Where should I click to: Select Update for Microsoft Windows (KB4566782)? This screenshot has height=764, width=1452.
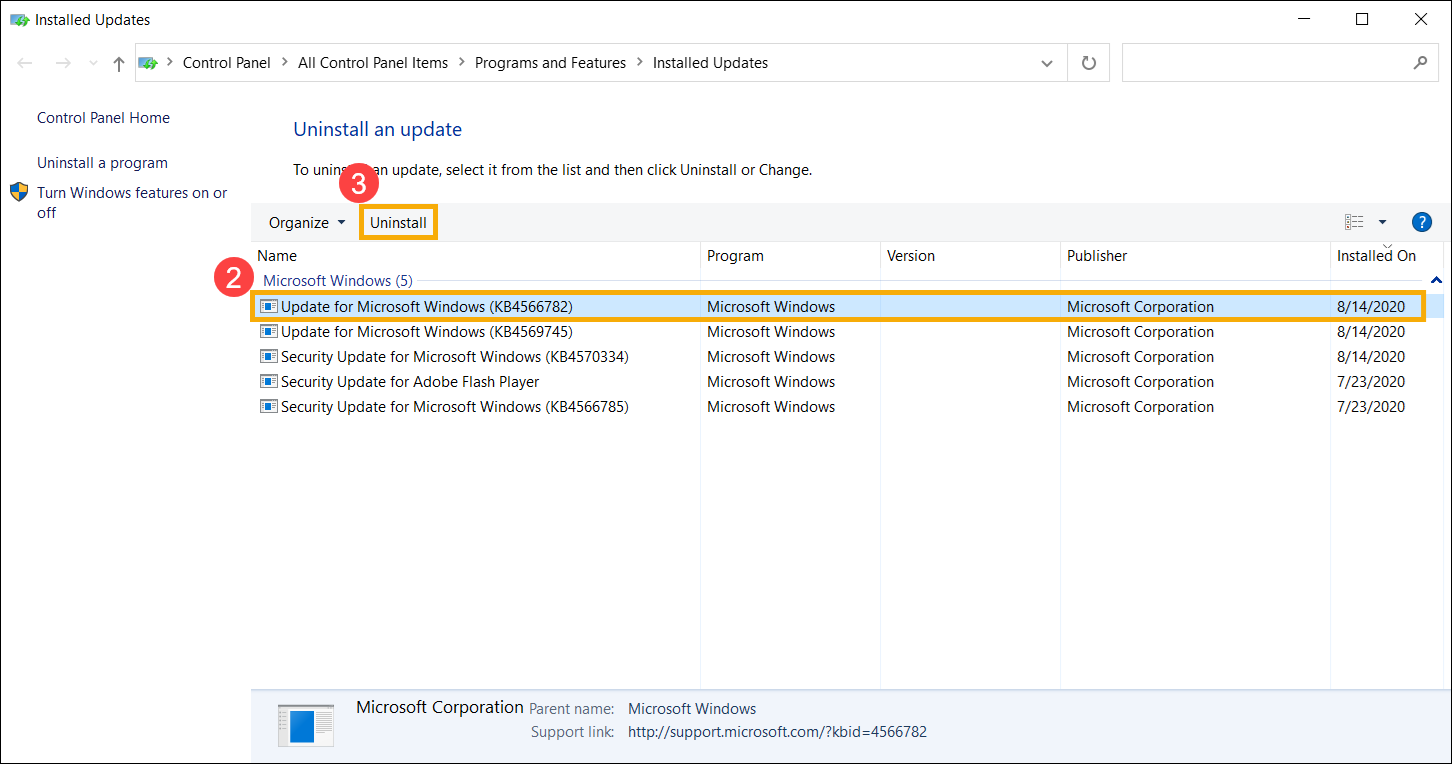(x=840, y=307)
